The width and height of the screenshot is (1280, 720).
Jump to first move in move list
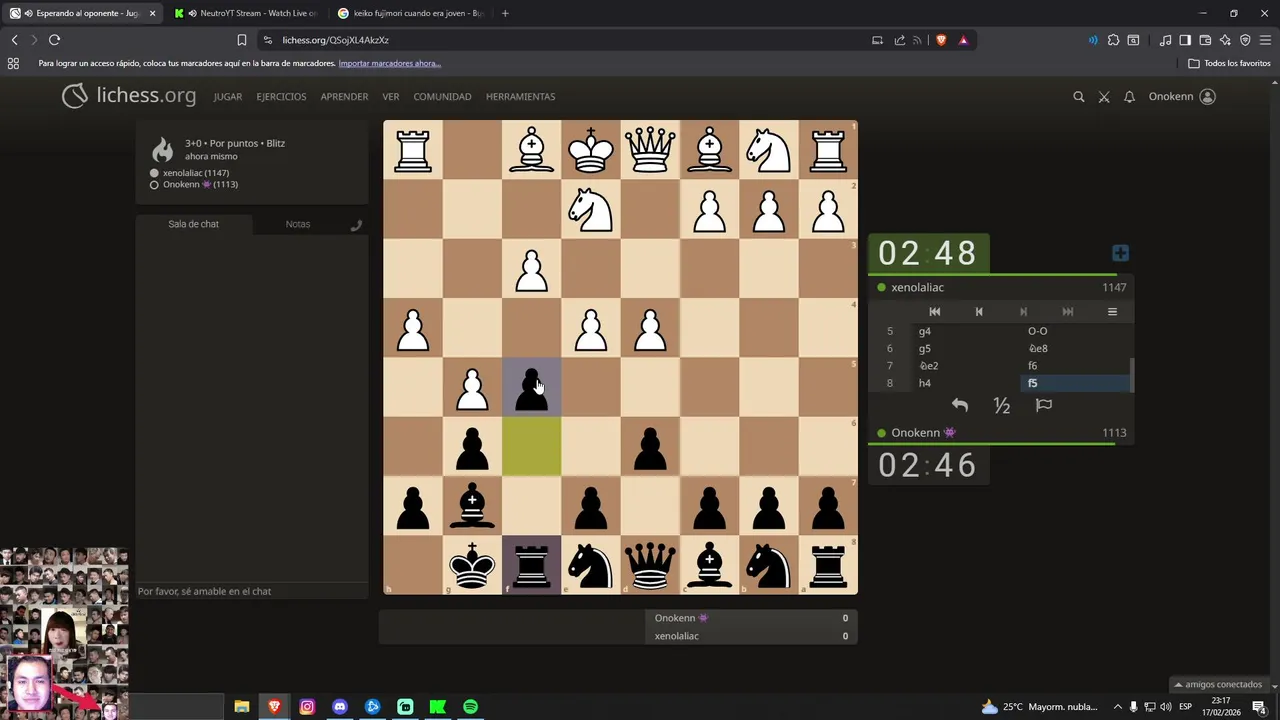(x=935, y=312)
